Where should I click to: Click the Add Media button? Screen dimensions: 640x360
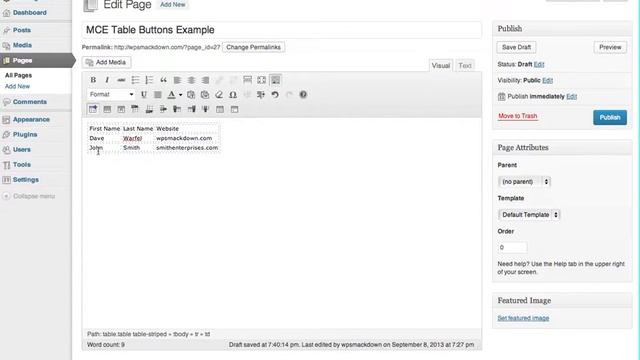pos(107,62)
